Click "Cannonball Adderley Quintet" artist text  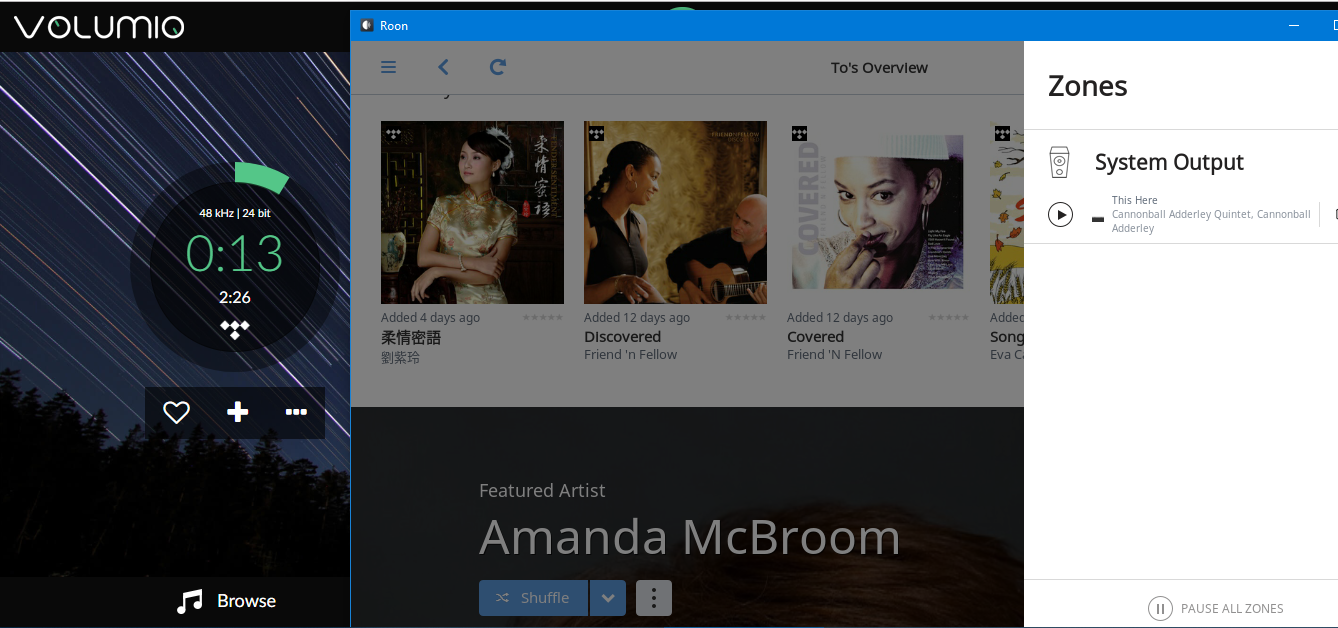click(x=1181, y=214)
